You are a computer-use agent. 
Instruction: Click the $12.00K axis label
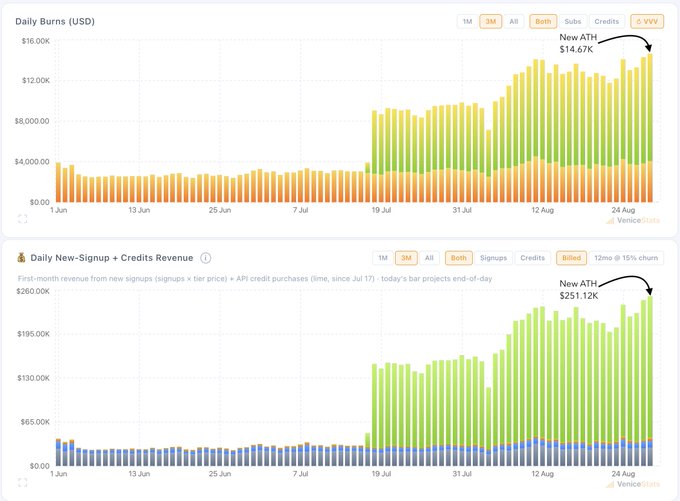click(36, 80)
